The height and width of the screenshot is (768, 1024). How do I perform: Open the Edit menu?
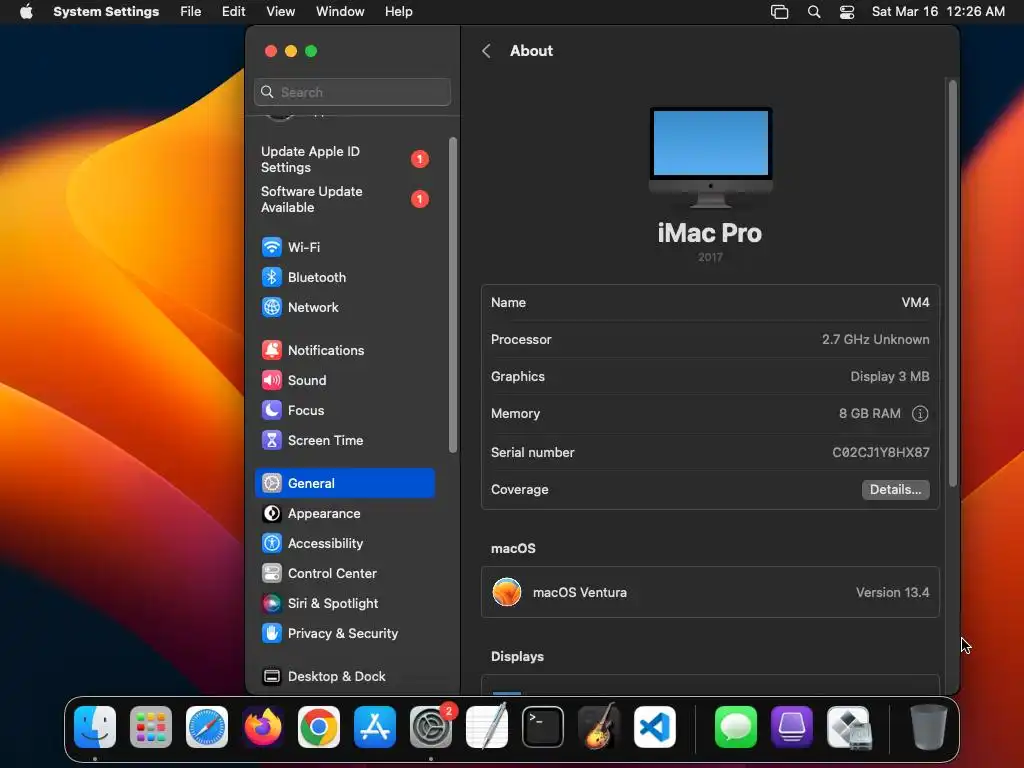(x=233, y=12)
